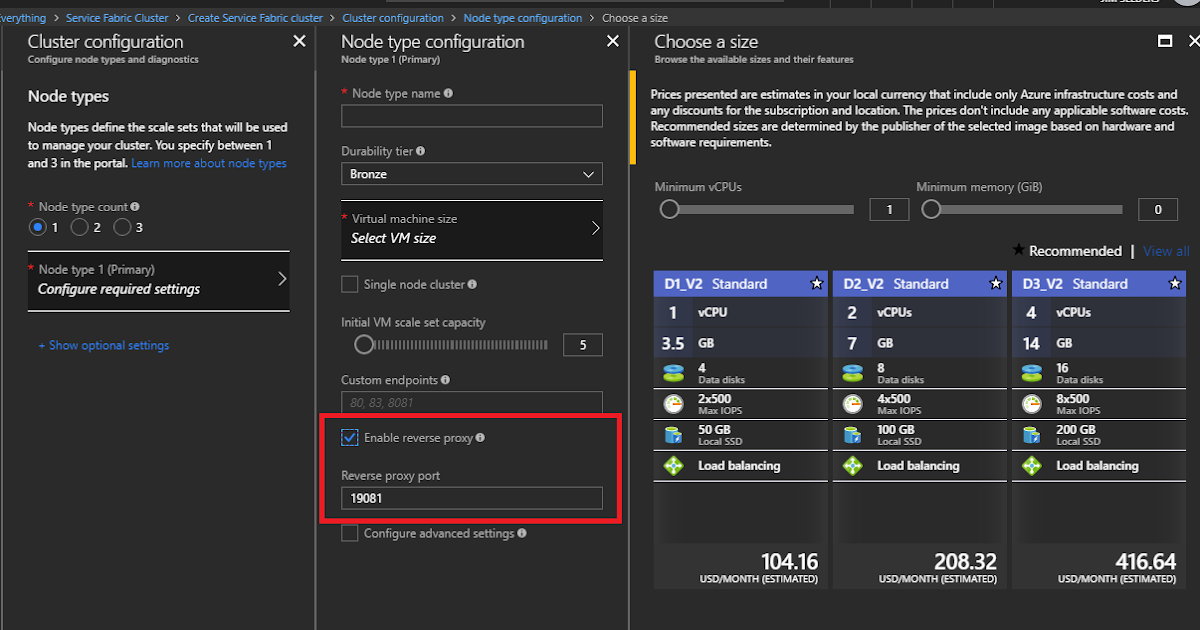Open the Learn more about node types link
The width and height of the screenshot is (1200, 630).
(209, 163)
